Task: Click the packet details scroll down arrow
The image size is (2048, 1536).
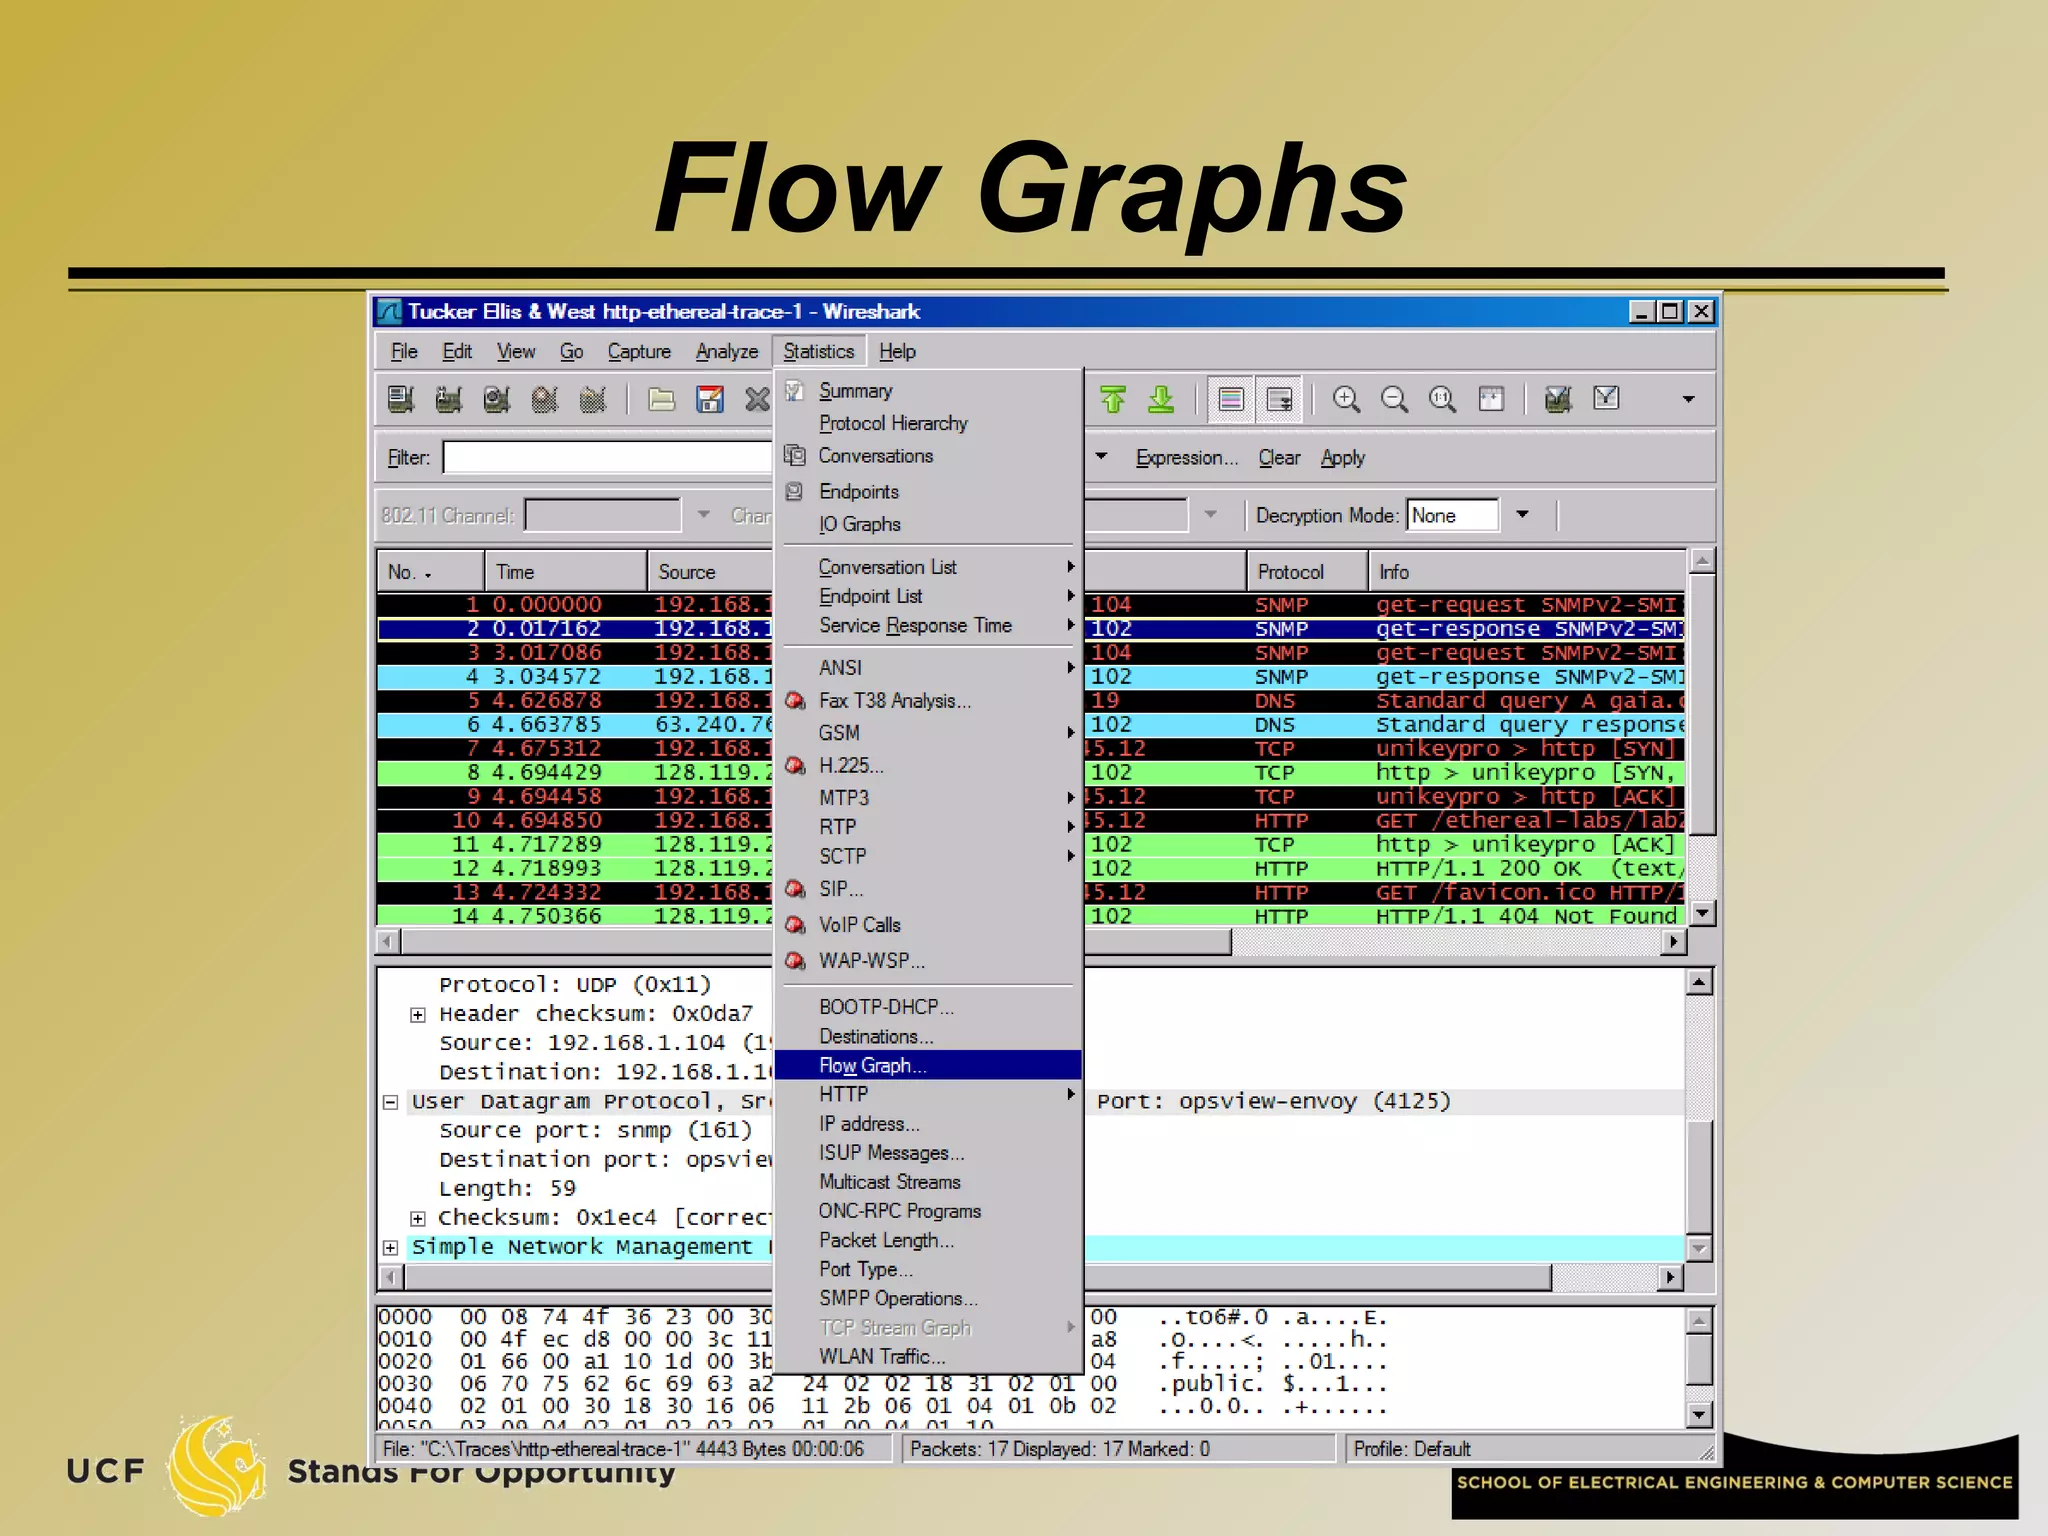Action: (x=1700, y=1248)
